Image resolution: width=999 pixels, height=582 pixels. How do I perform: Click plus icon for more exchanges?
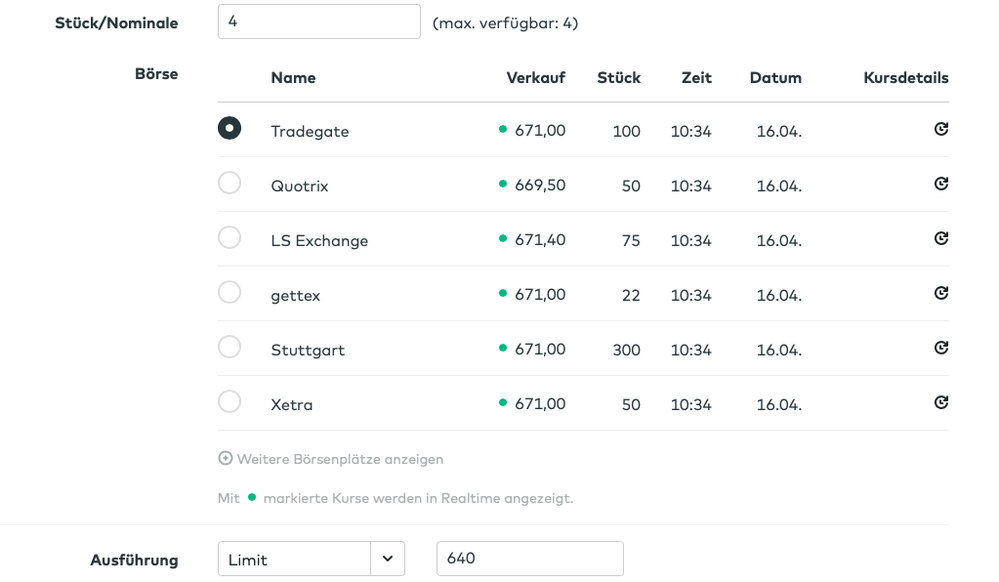[225, 459]
